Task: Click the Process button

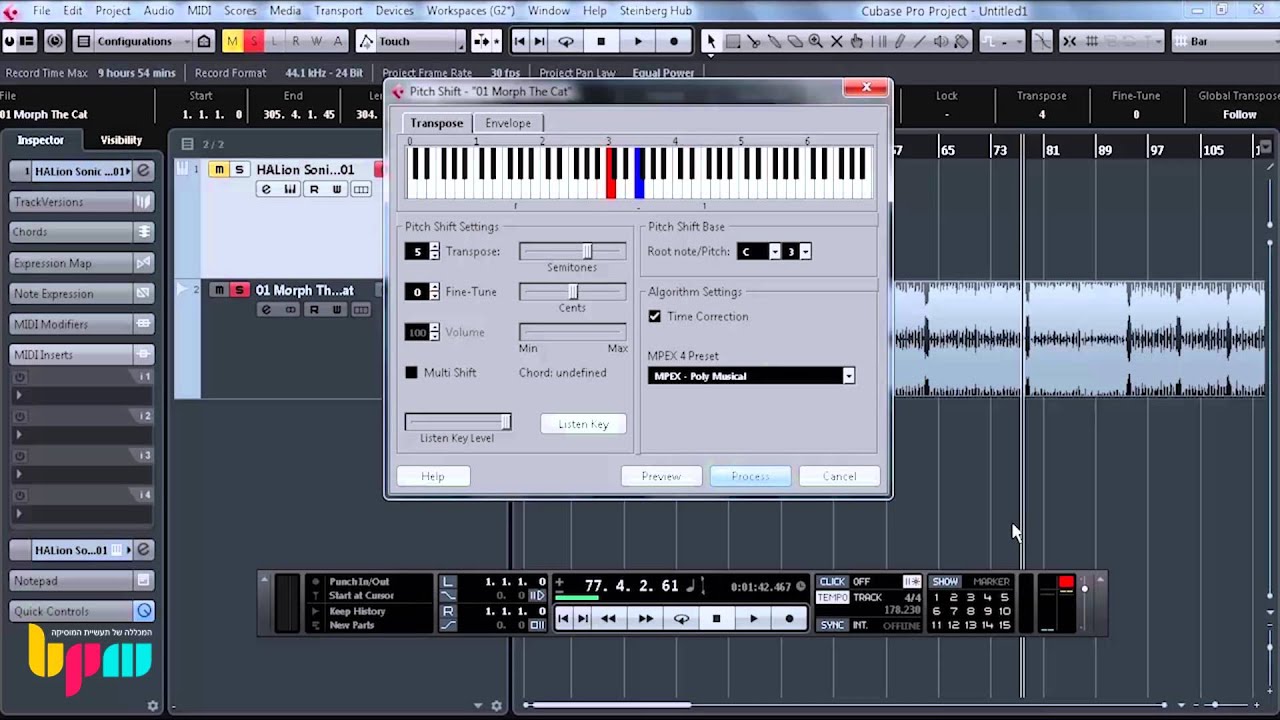Action: tap(750, 476)
